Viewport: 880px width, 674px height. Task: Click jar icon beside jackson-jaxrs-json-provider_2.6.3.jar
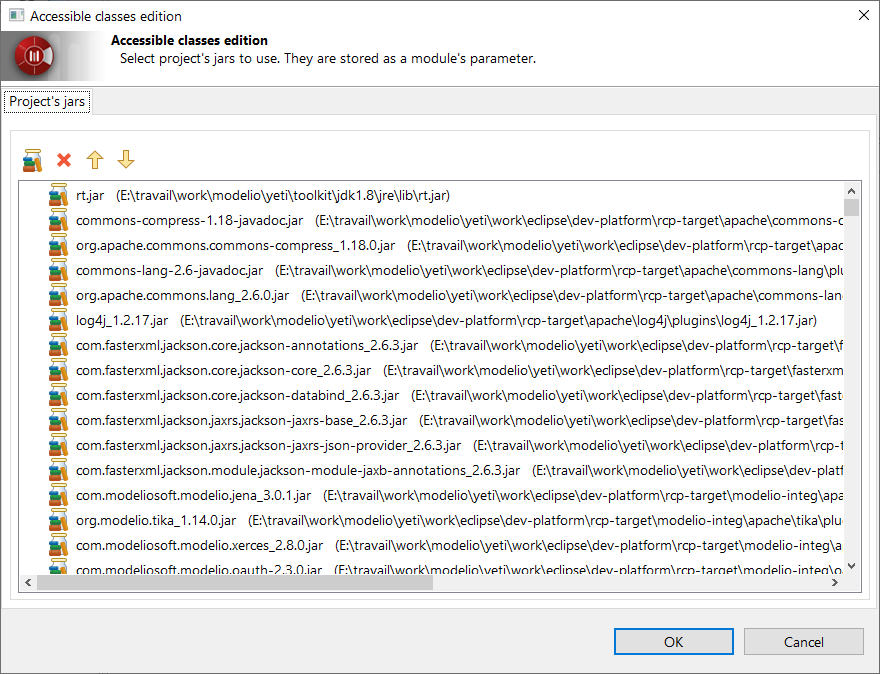58,445
